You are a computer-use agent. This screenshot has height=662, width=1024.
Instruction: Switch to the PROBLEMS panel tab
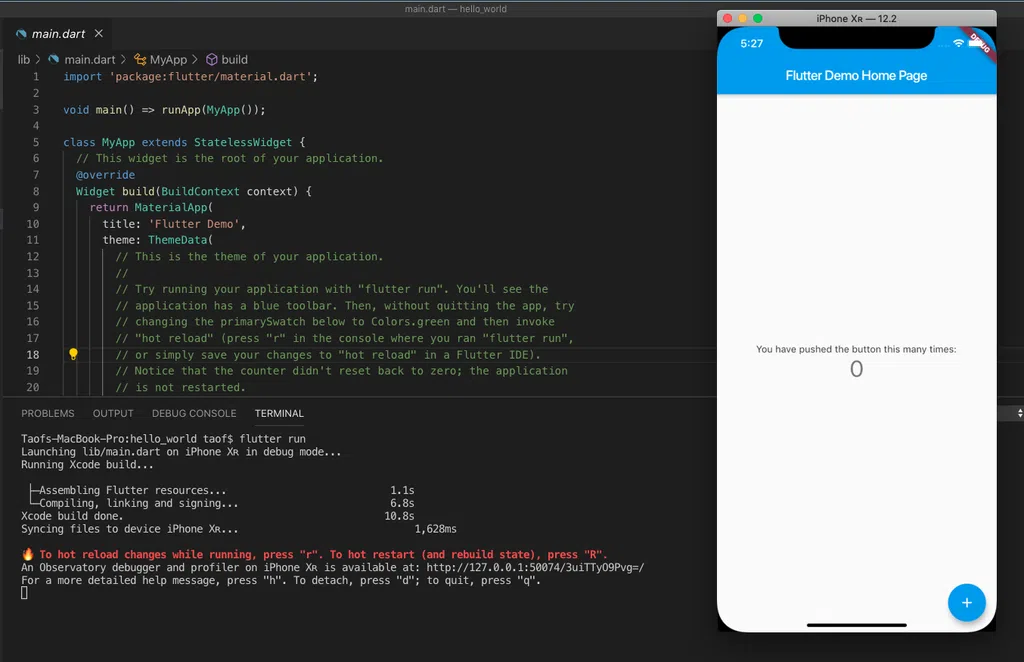pyautogui.click(x=48, y=413)
